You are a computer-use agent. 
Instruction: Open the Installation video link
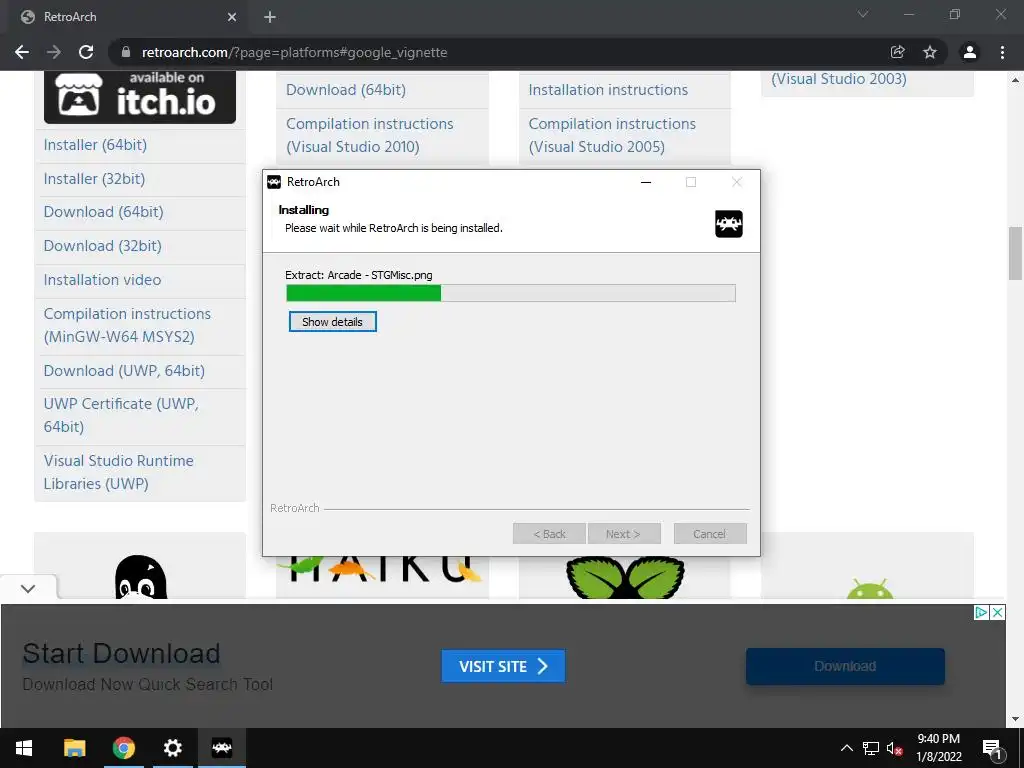103,280
